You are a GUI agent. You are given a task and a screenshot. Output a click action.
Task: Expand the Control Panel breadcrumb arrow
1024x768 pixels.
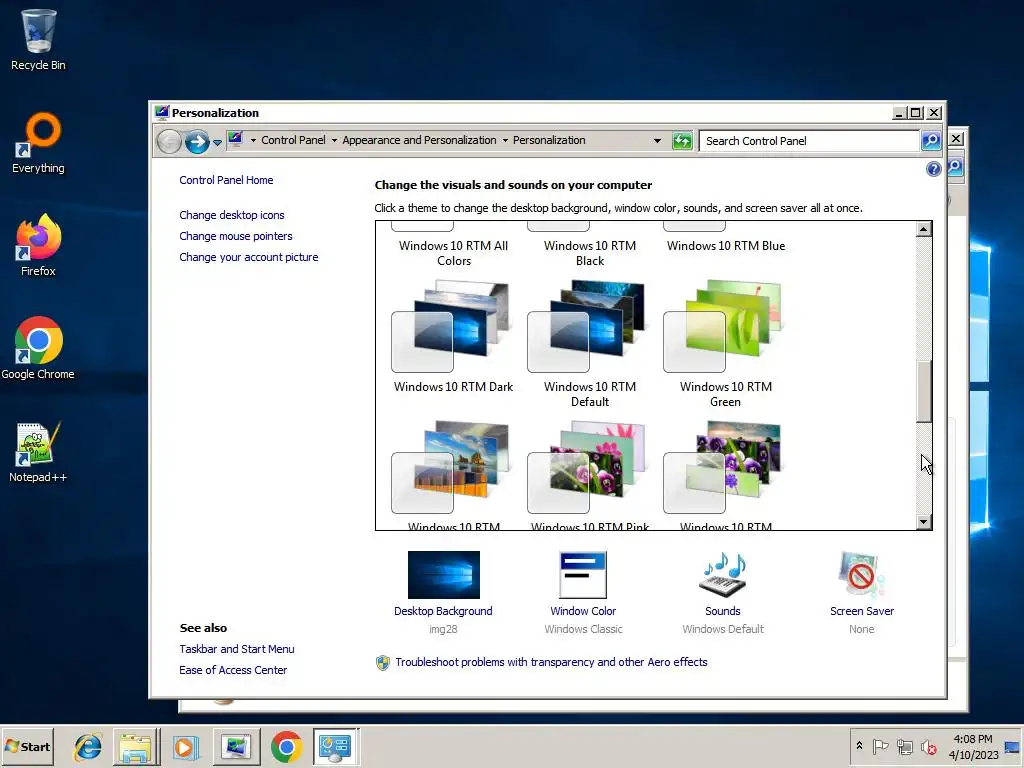pos(334,140)
